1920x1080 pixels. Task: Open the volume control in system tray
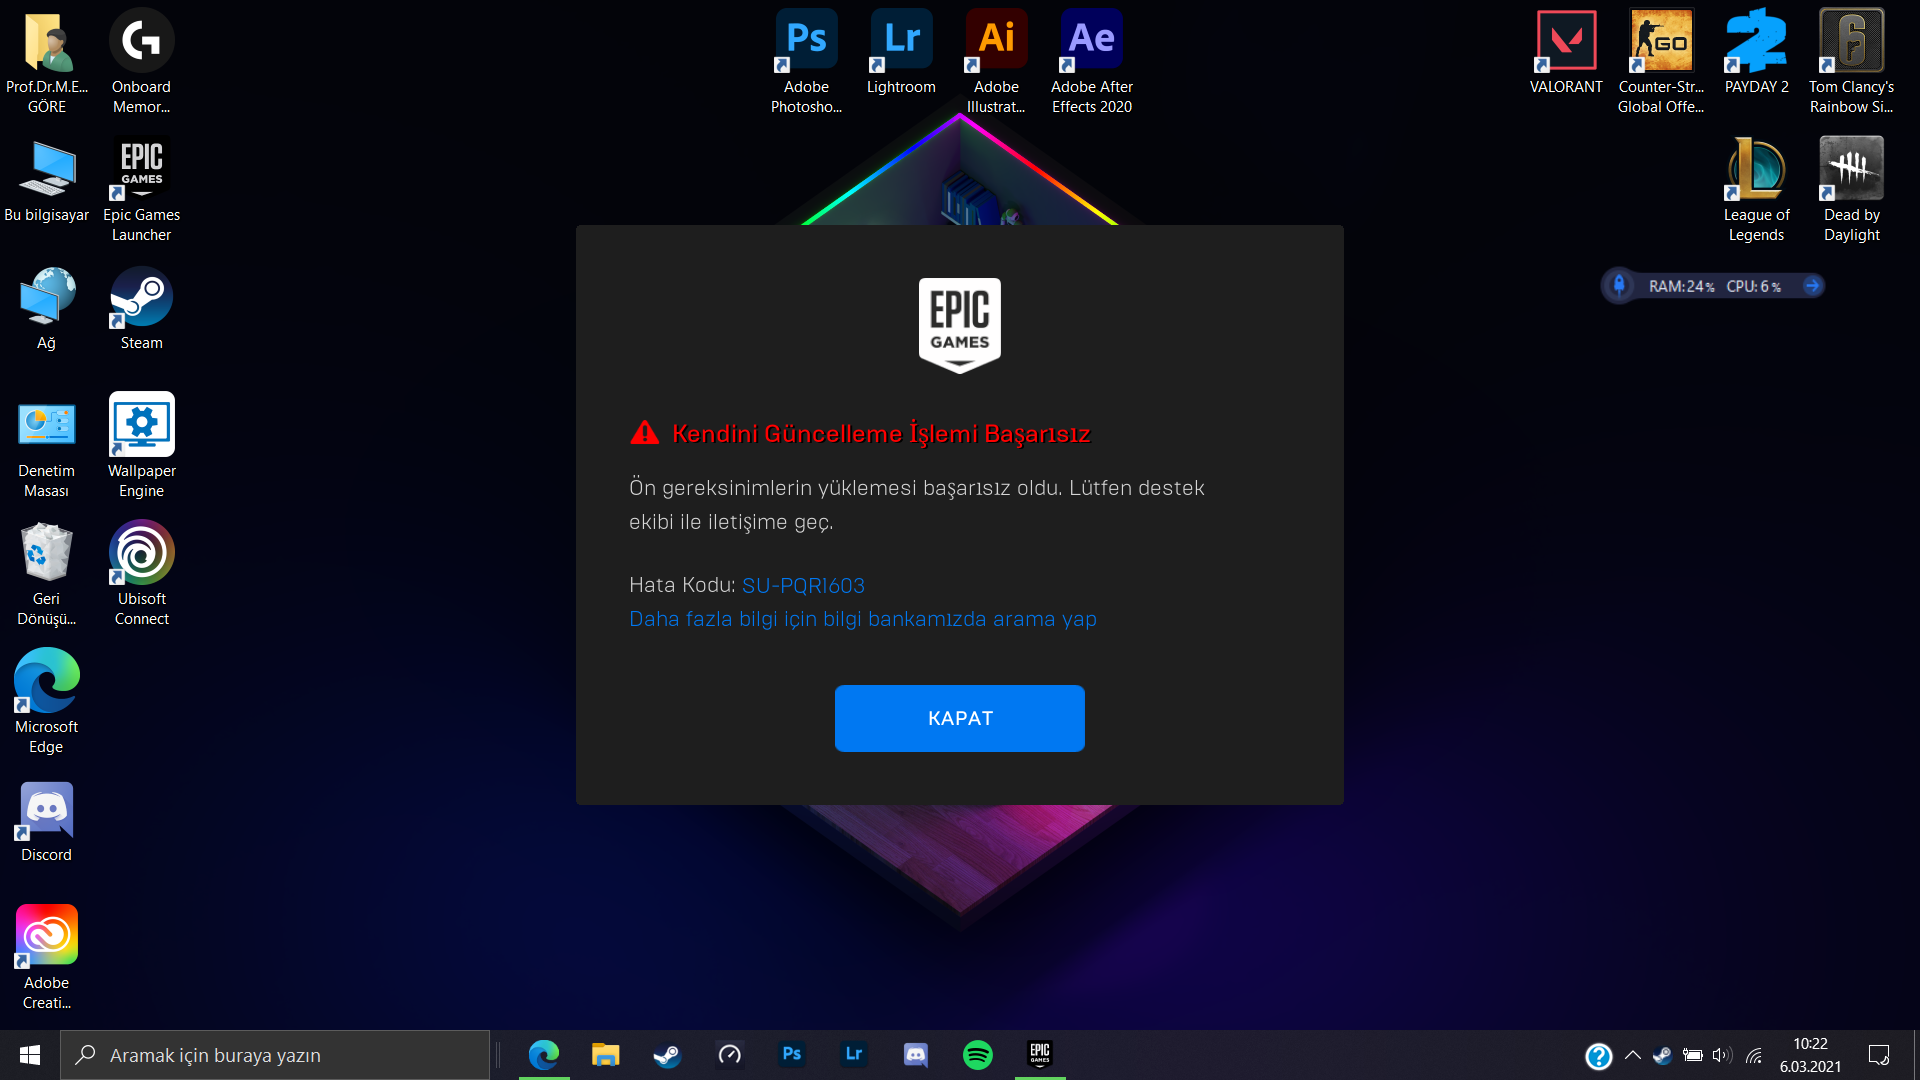coord(1721,1055)
